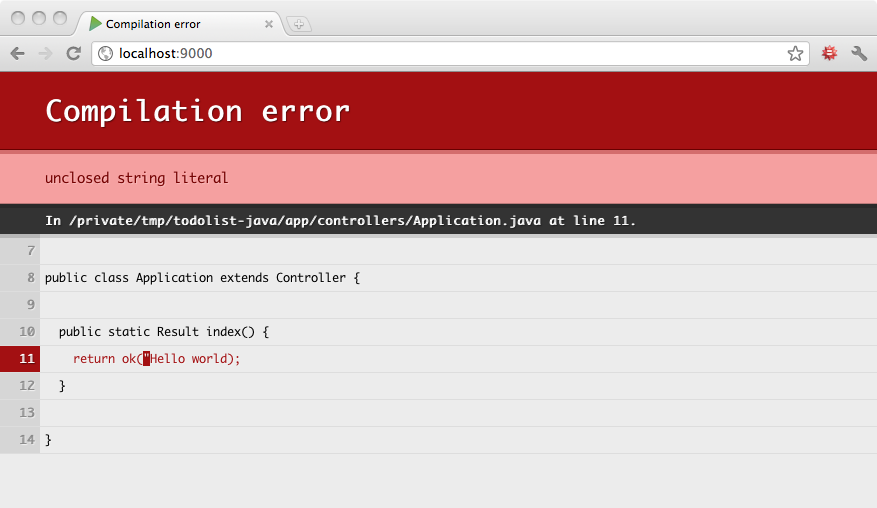Click the 'public class Application' code line
Screen dimensions: 877x508
pyautogui.click(x=202, y=277)
